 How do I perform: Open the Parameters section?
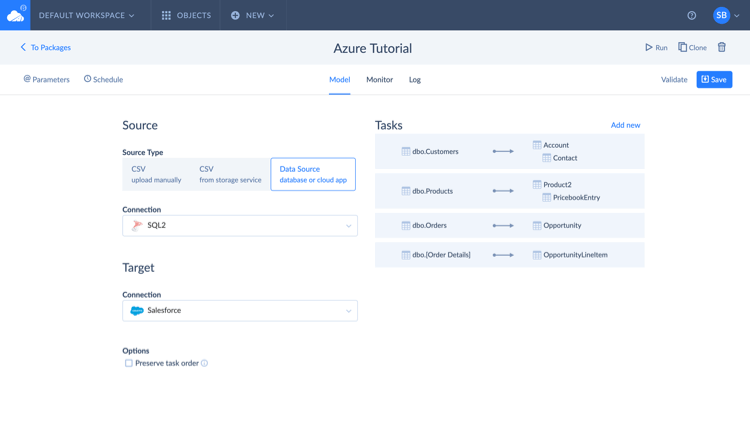46,79
